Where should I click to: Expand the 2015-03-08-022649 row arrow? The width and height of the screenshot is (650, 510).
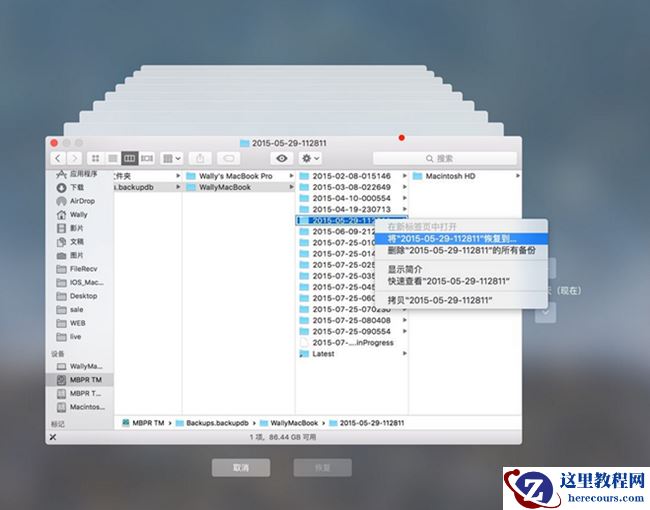point(405,187)
